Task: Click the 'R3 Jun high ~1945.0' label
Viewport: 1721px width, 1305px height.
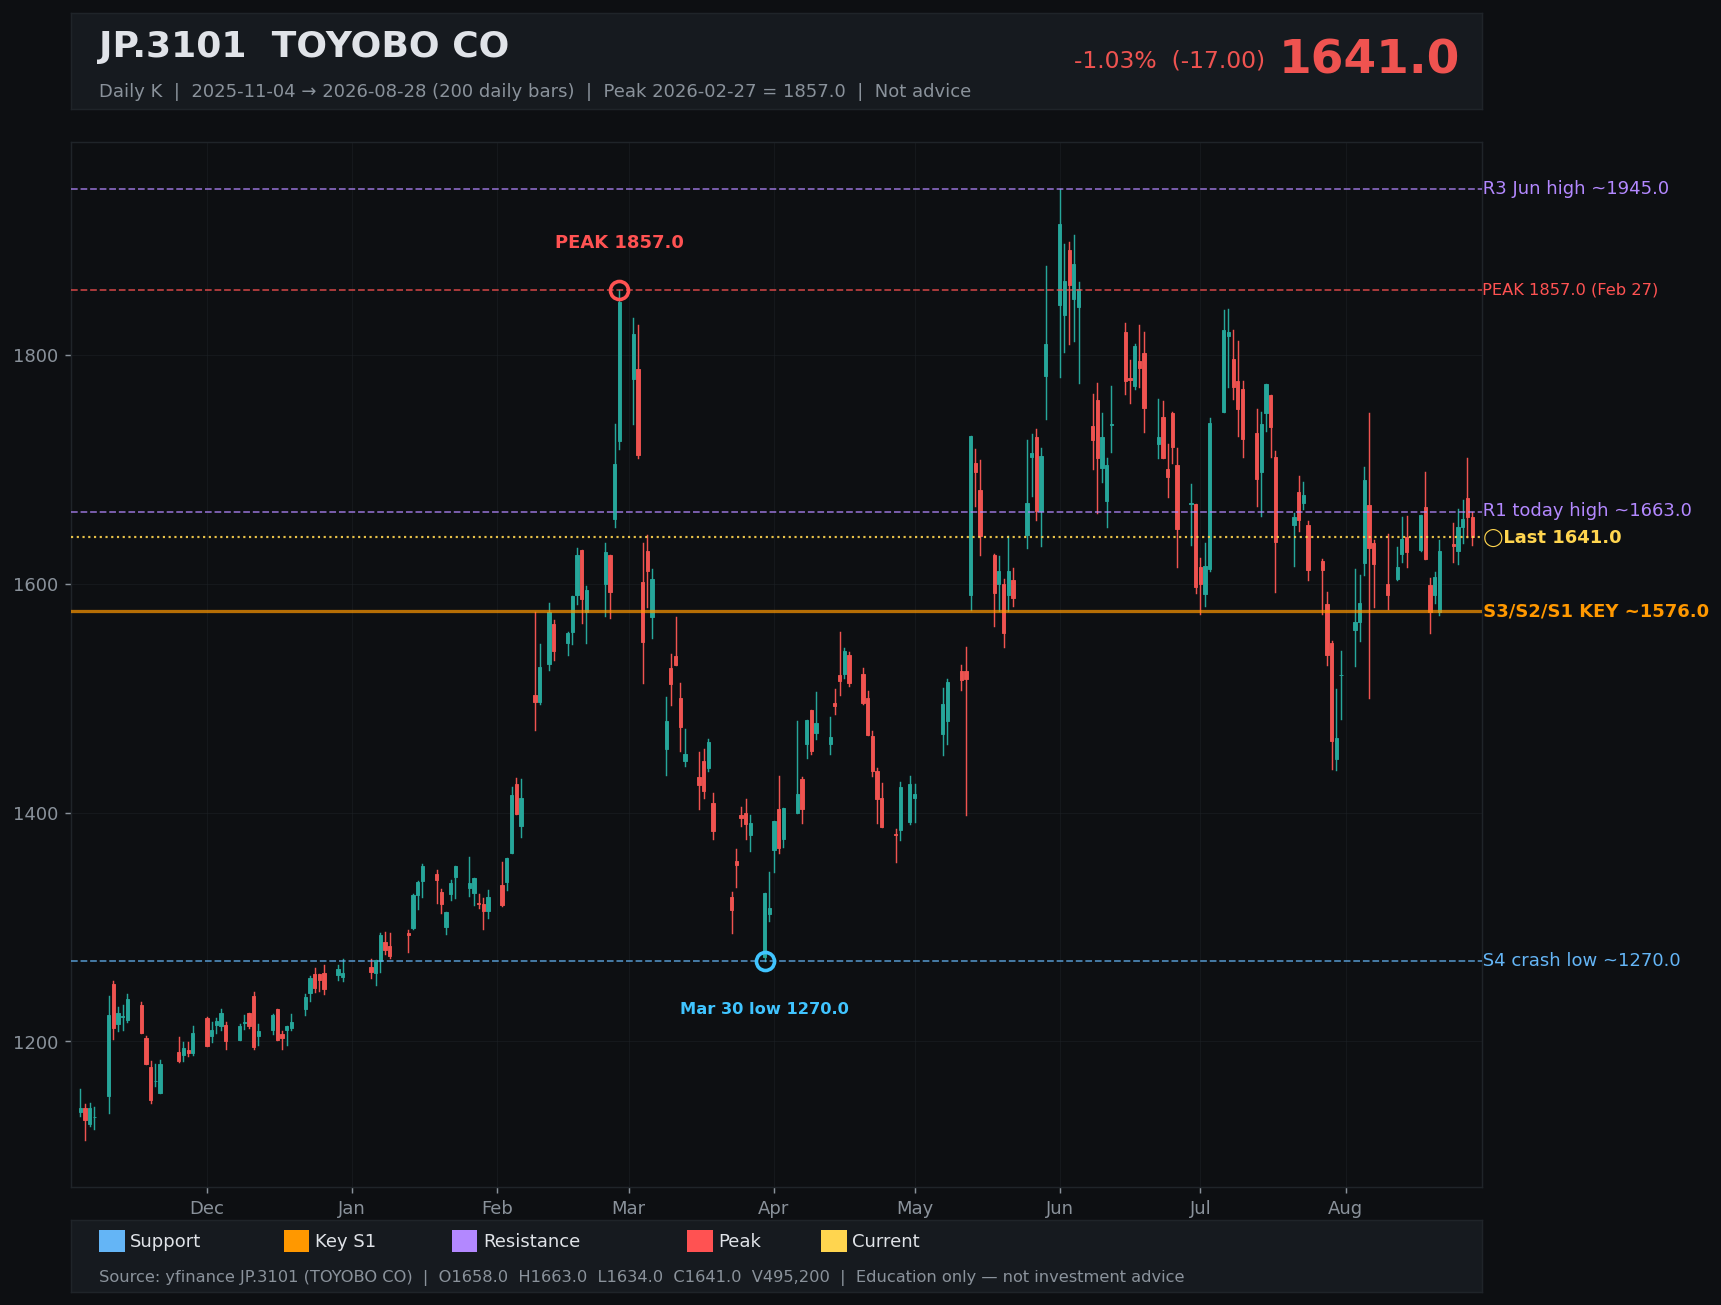Action: pos(1575,188)
